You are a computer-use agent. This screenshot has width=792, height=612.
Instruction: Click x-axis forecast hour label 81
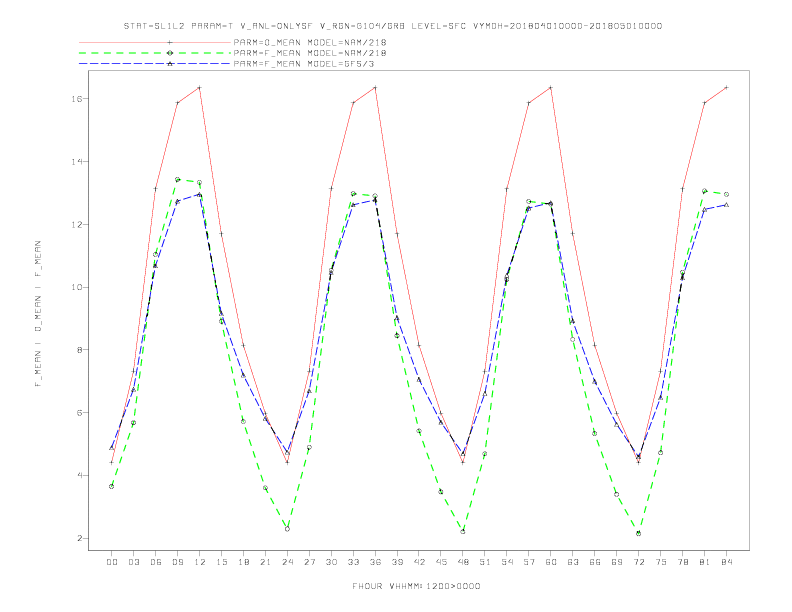(705, 562)
